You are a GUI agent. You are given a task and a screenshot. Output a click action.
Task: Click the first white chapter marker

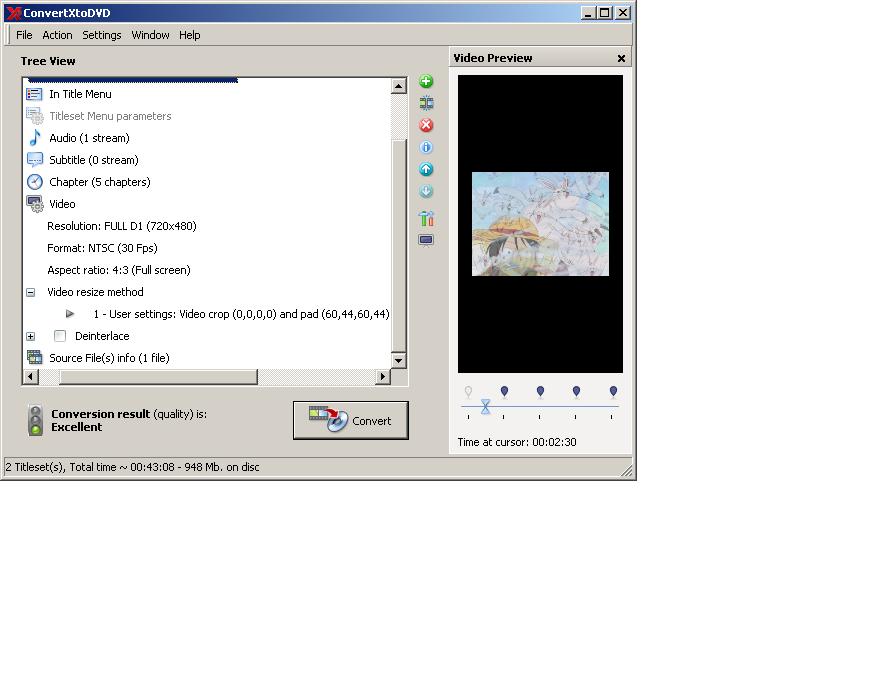click(x=468, y=392)
